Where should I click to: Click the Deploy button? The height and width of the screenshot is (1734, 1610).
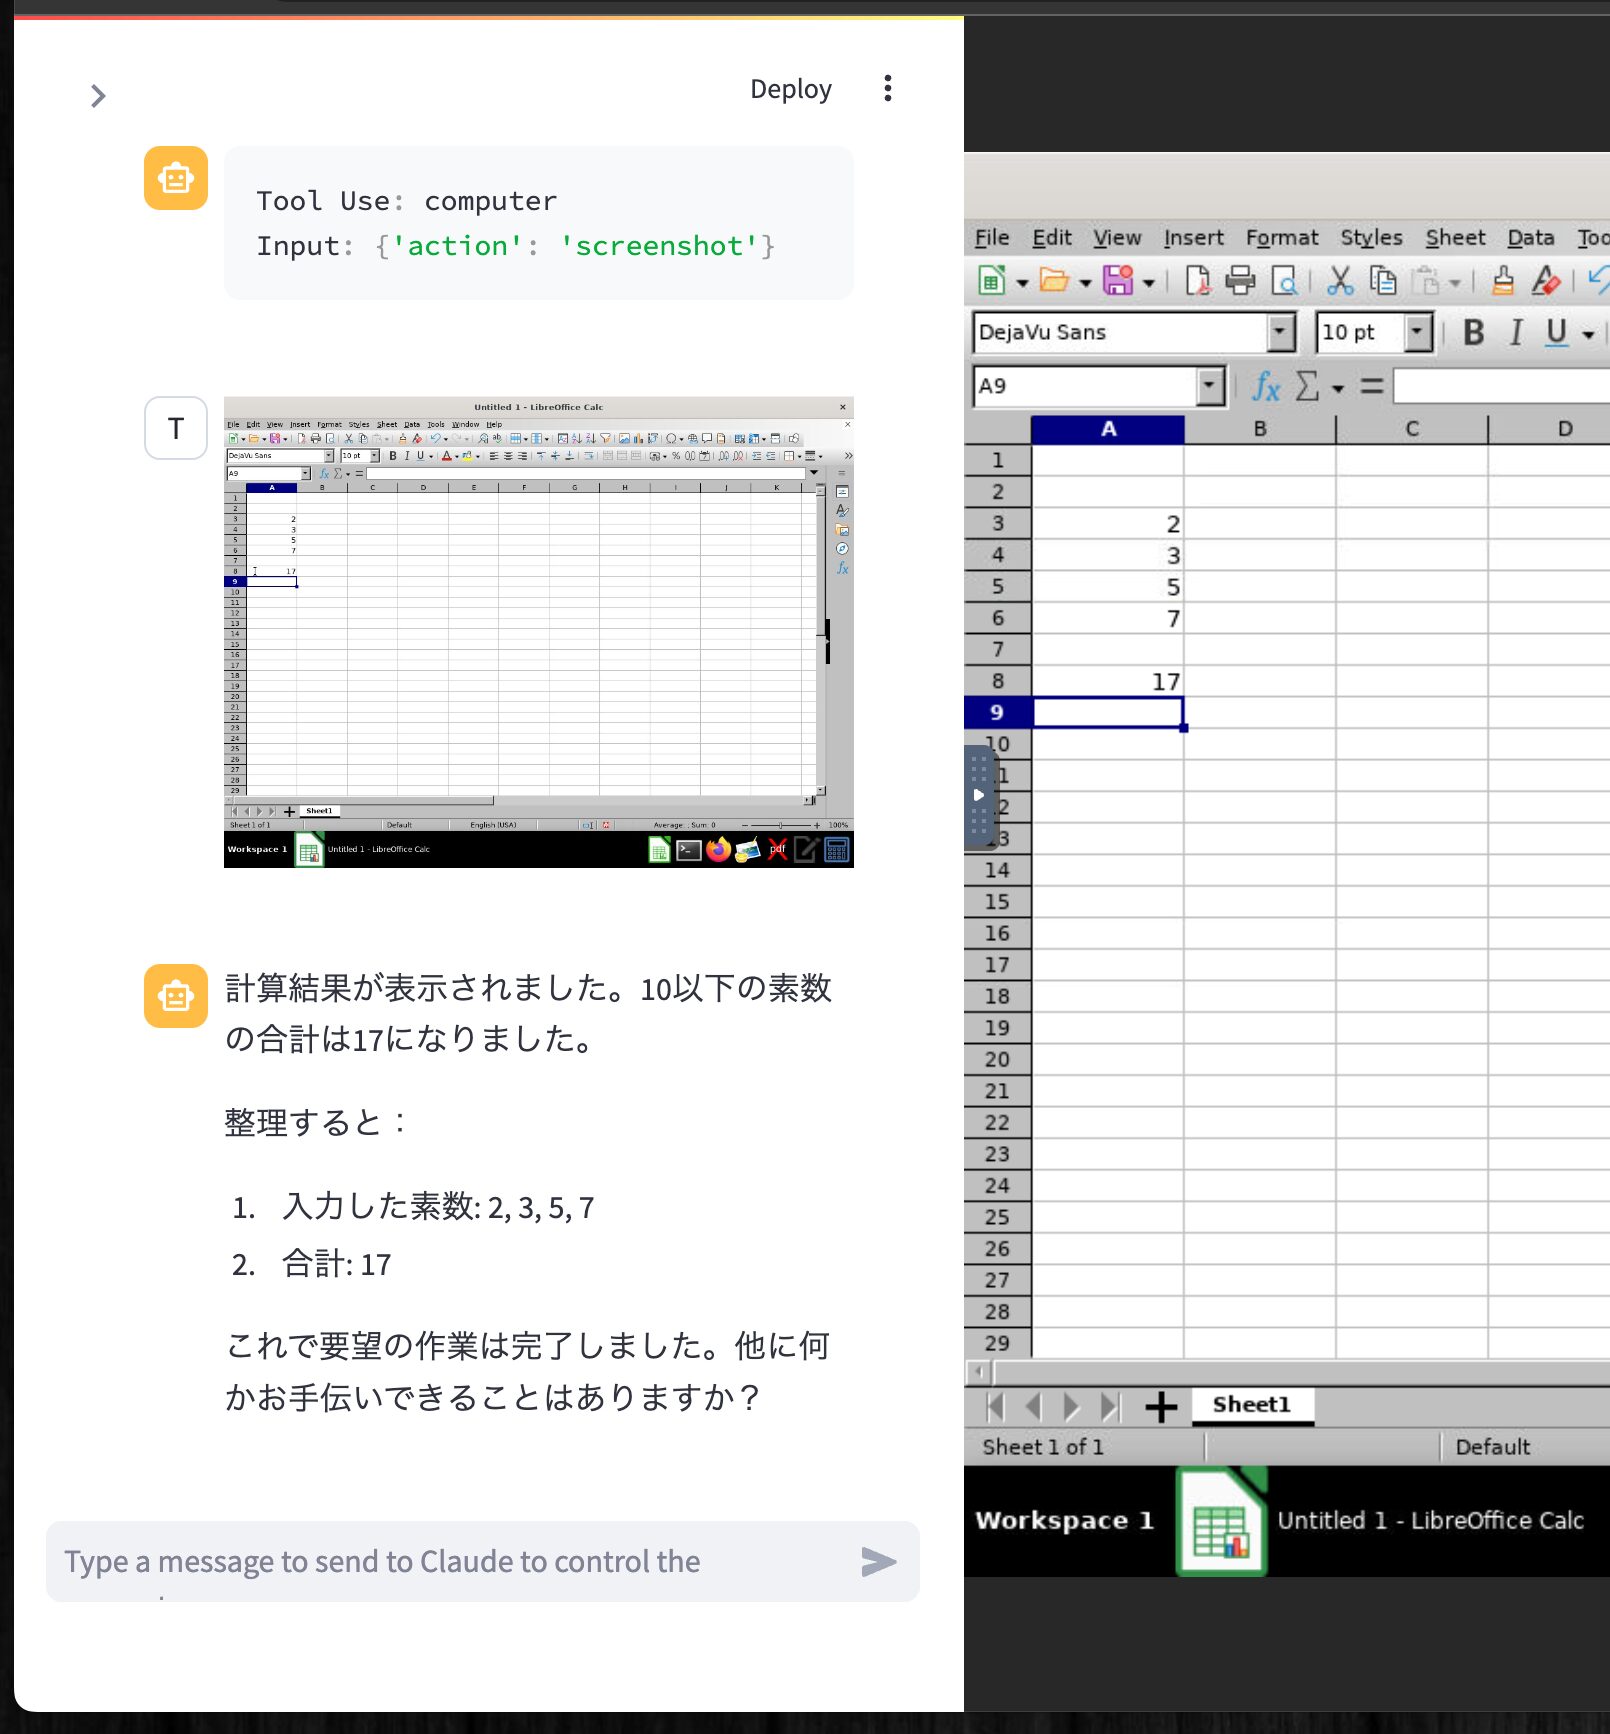click(790, 89)
